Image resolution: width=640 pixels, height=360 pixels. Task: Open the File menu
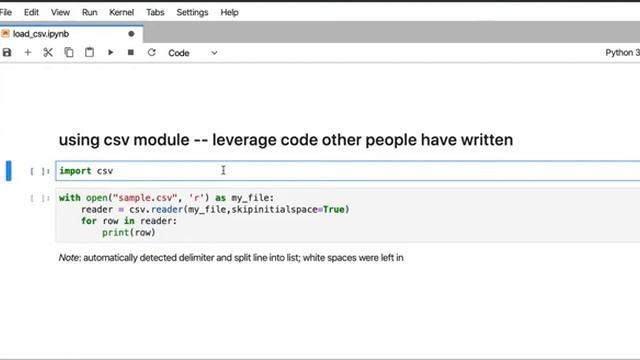[6, 12]
